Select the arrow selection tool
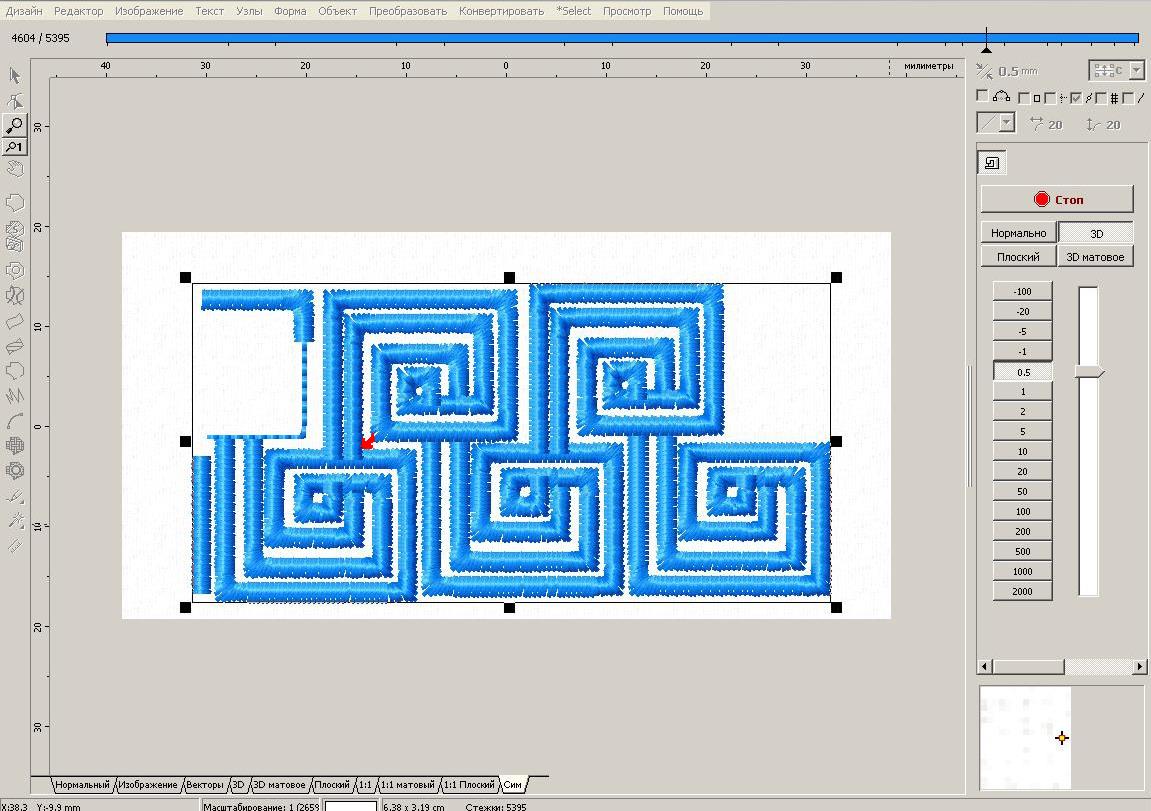The width and height of the screenshot is (1151, 811). click(x=15, y=76)
